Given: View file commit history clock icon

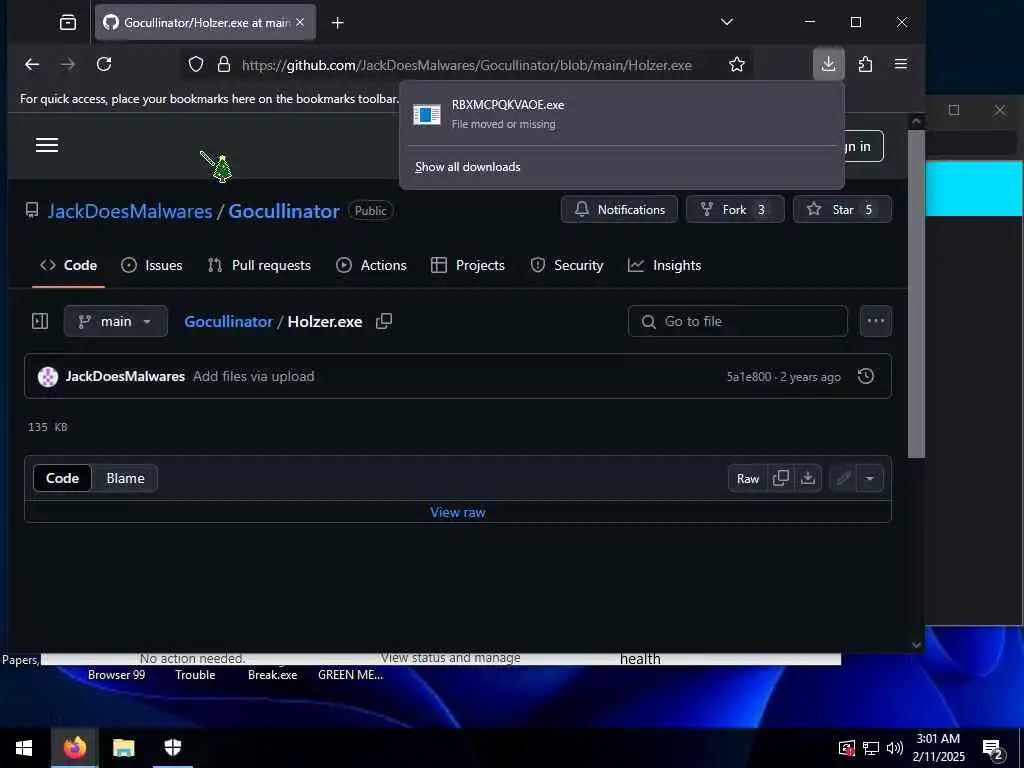Looking at the screenshot, I should (x=865, y=376).
